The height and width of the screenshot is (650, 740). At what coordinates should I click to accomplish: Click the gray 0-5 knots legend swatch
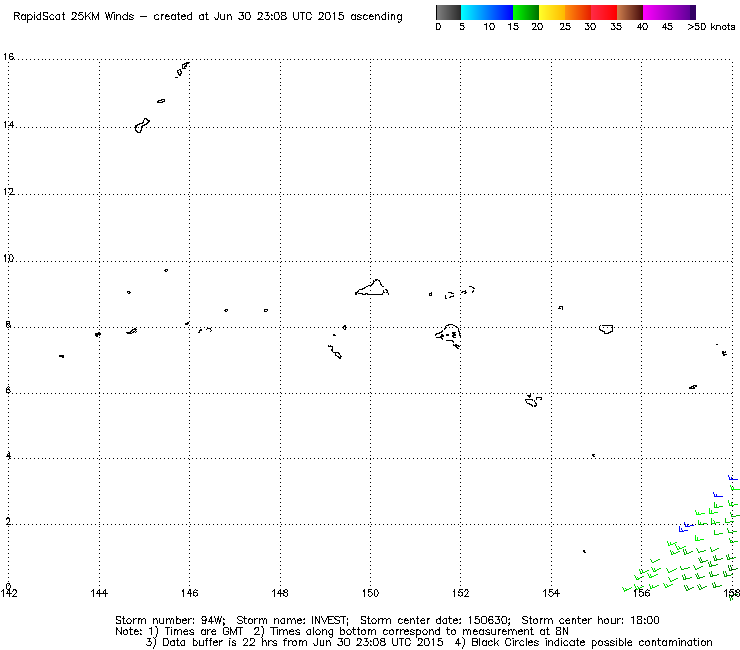[x=448, y=12]
